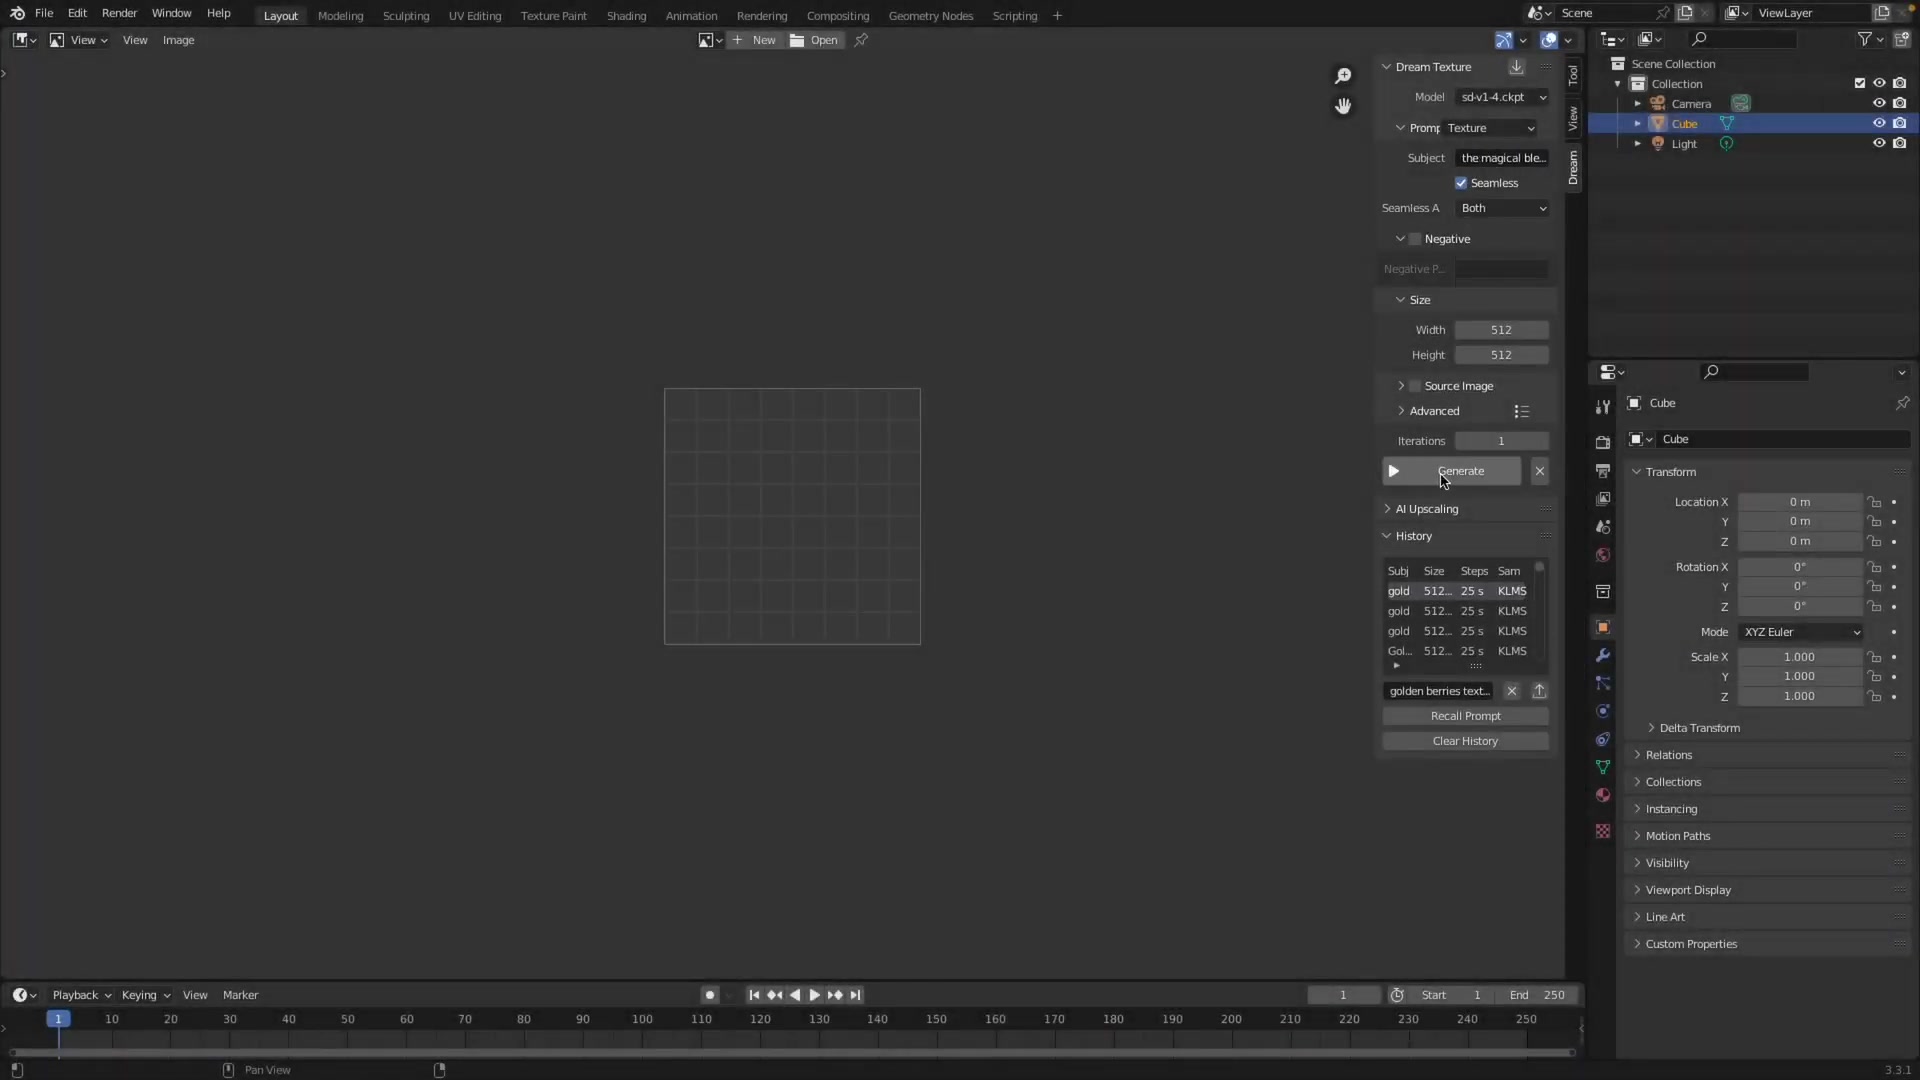Screen dimensions: 1920x1080
Task: Expand the AI Upscaling panel
Action: tap(1427, 509)
